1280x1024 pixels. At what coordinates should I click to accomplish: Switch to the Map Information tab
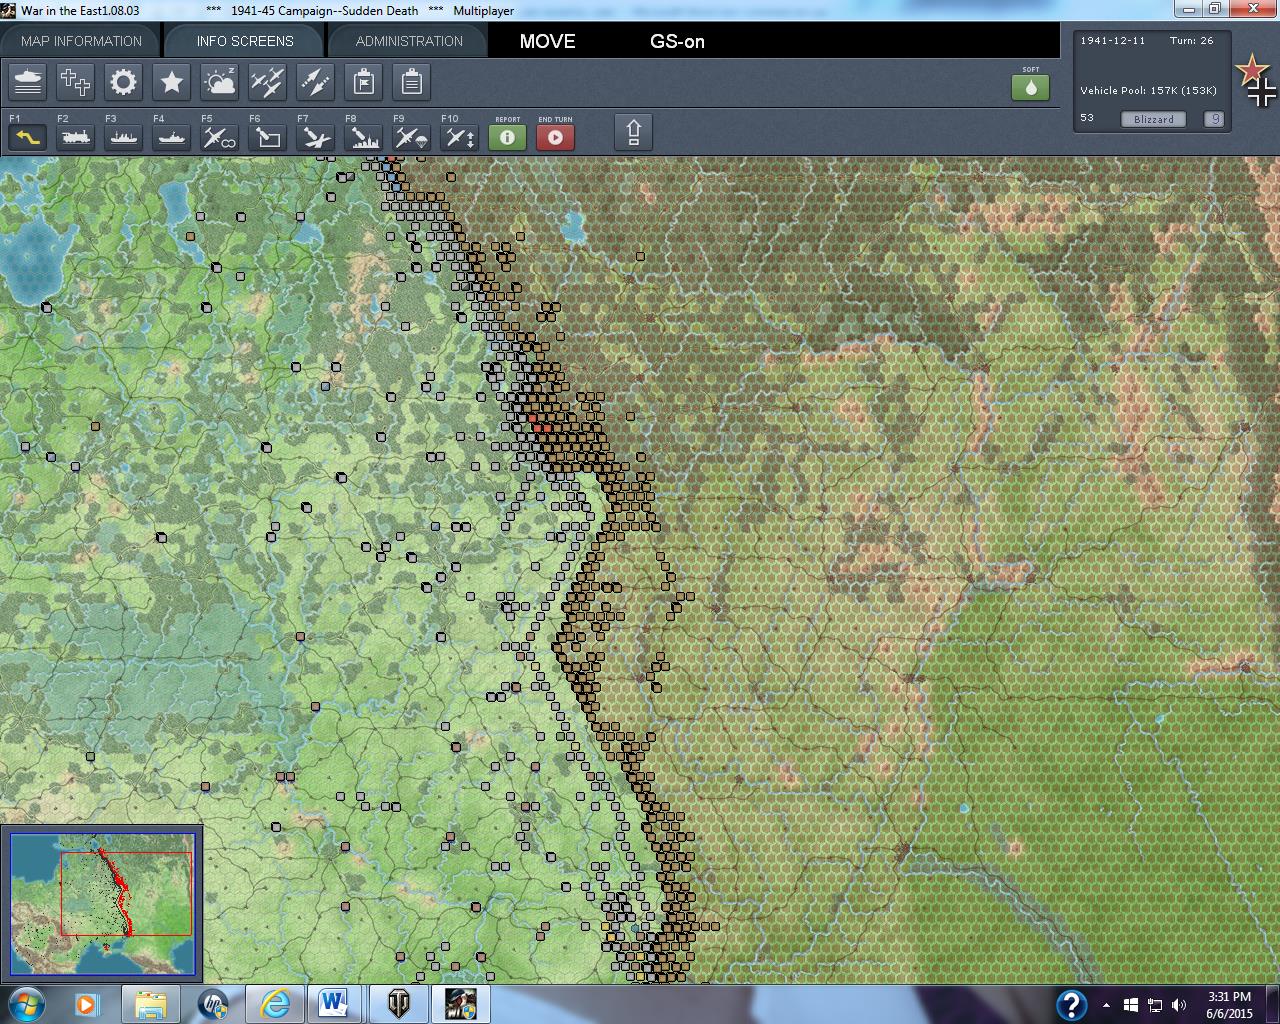pos(81,41)
